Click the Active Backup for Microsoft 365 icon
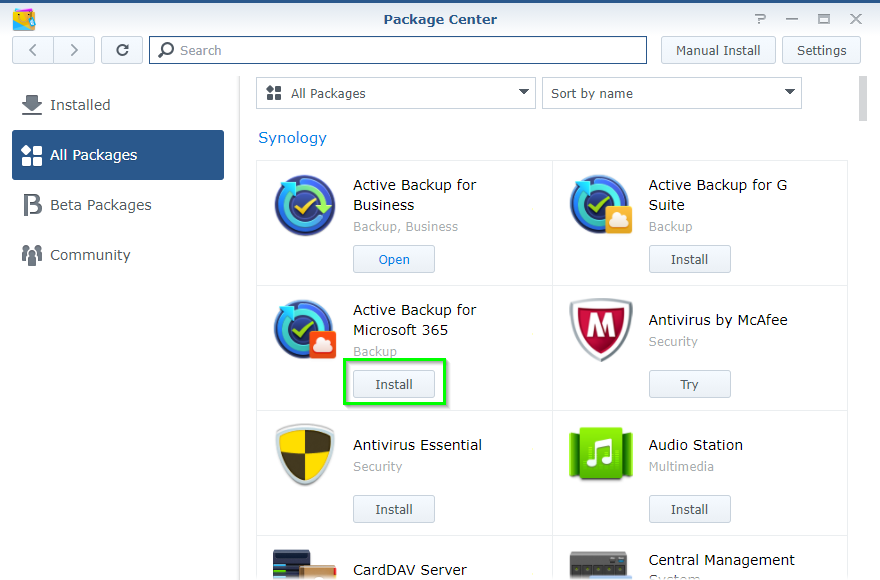Image resolution: width=880 pixels, height=580 pixels. click(x=305, y=330)
